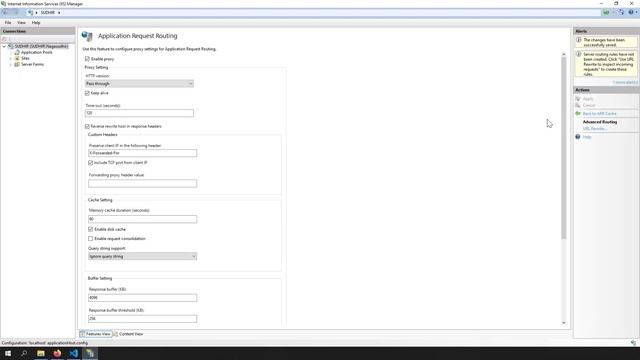Click the vertical scrollbar thumb in main pane

tap(564, 147)
